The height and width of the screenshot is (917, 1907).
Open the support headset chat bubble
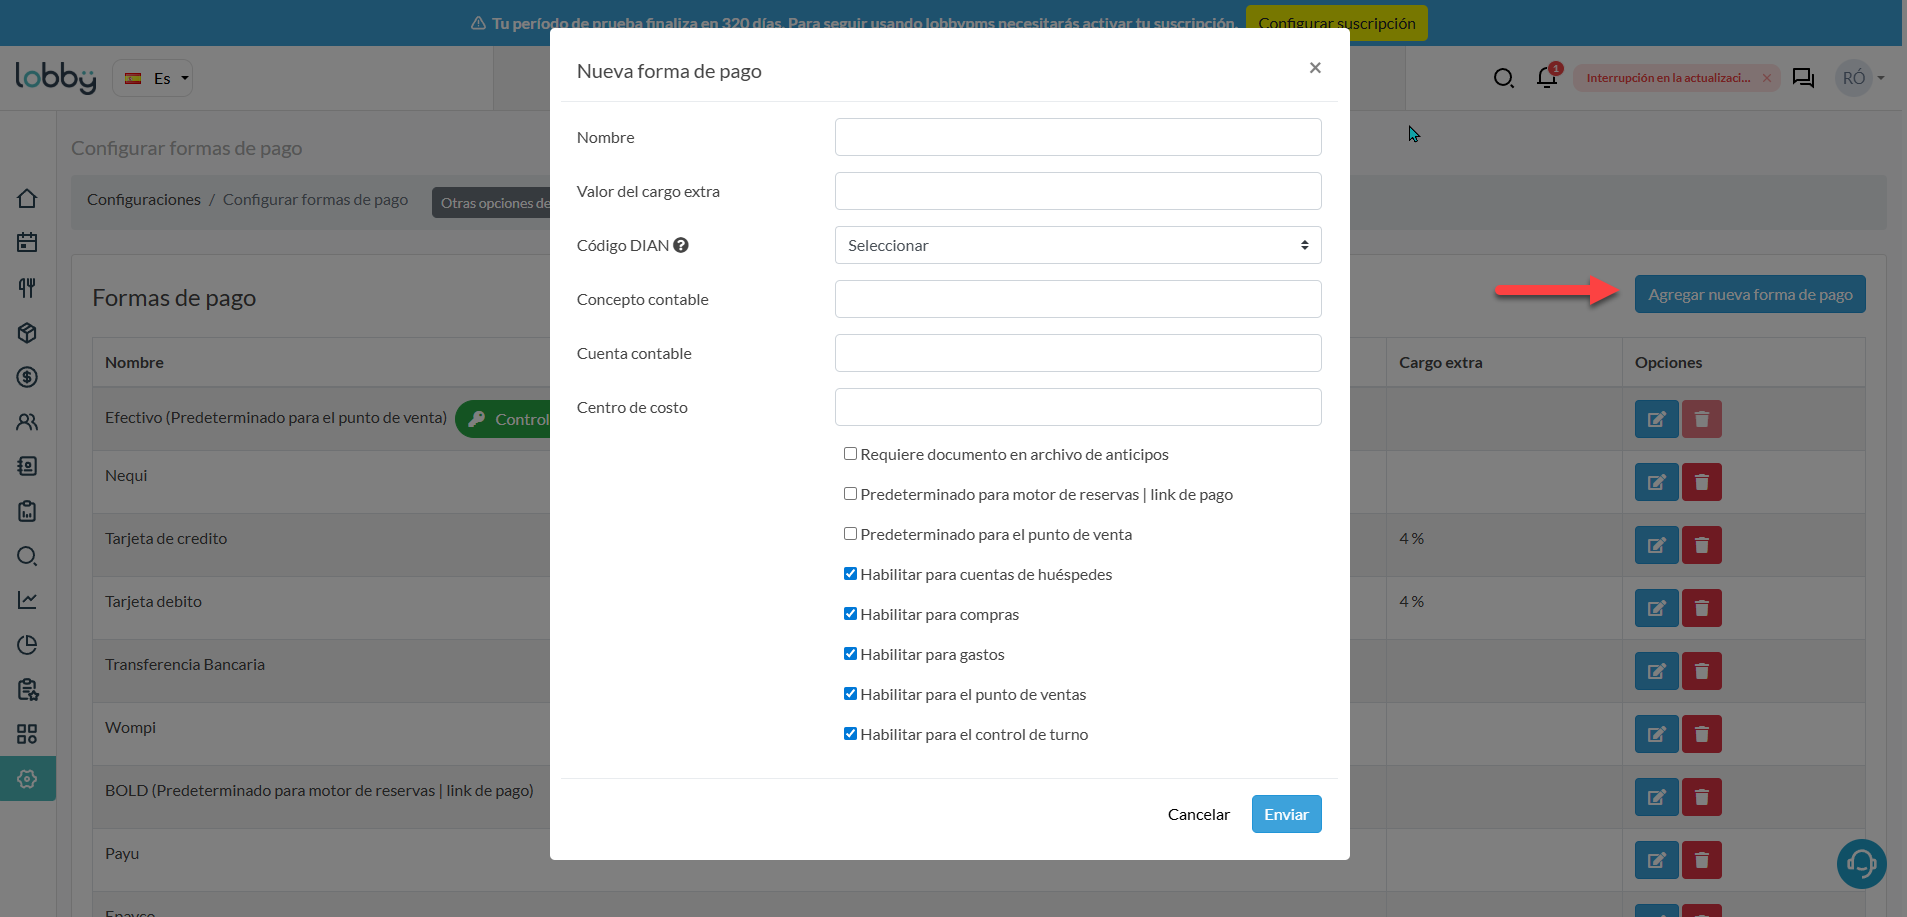click(1861, 863)
